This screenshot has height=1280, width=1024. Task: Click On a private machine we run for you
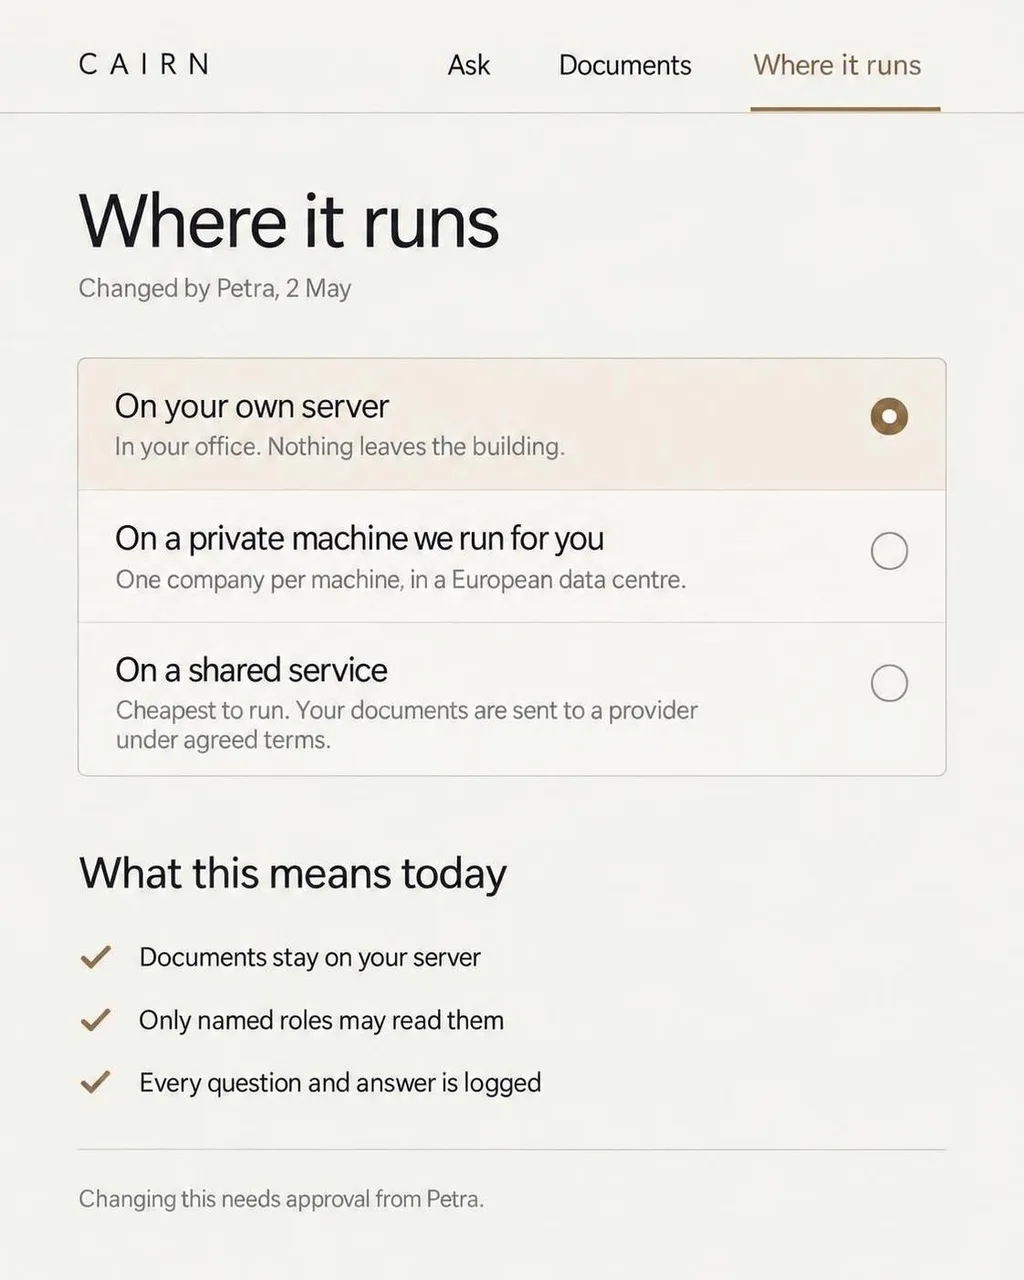(x=360, y=538)
